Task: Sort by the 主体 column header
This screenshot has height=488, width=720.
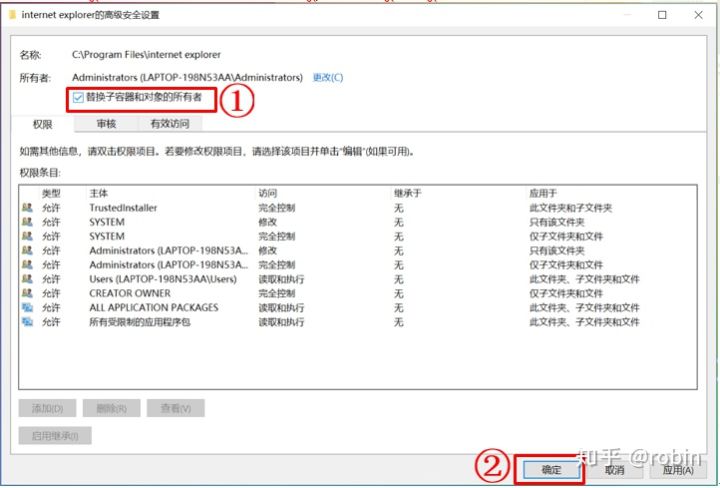Action: [98, 193]
